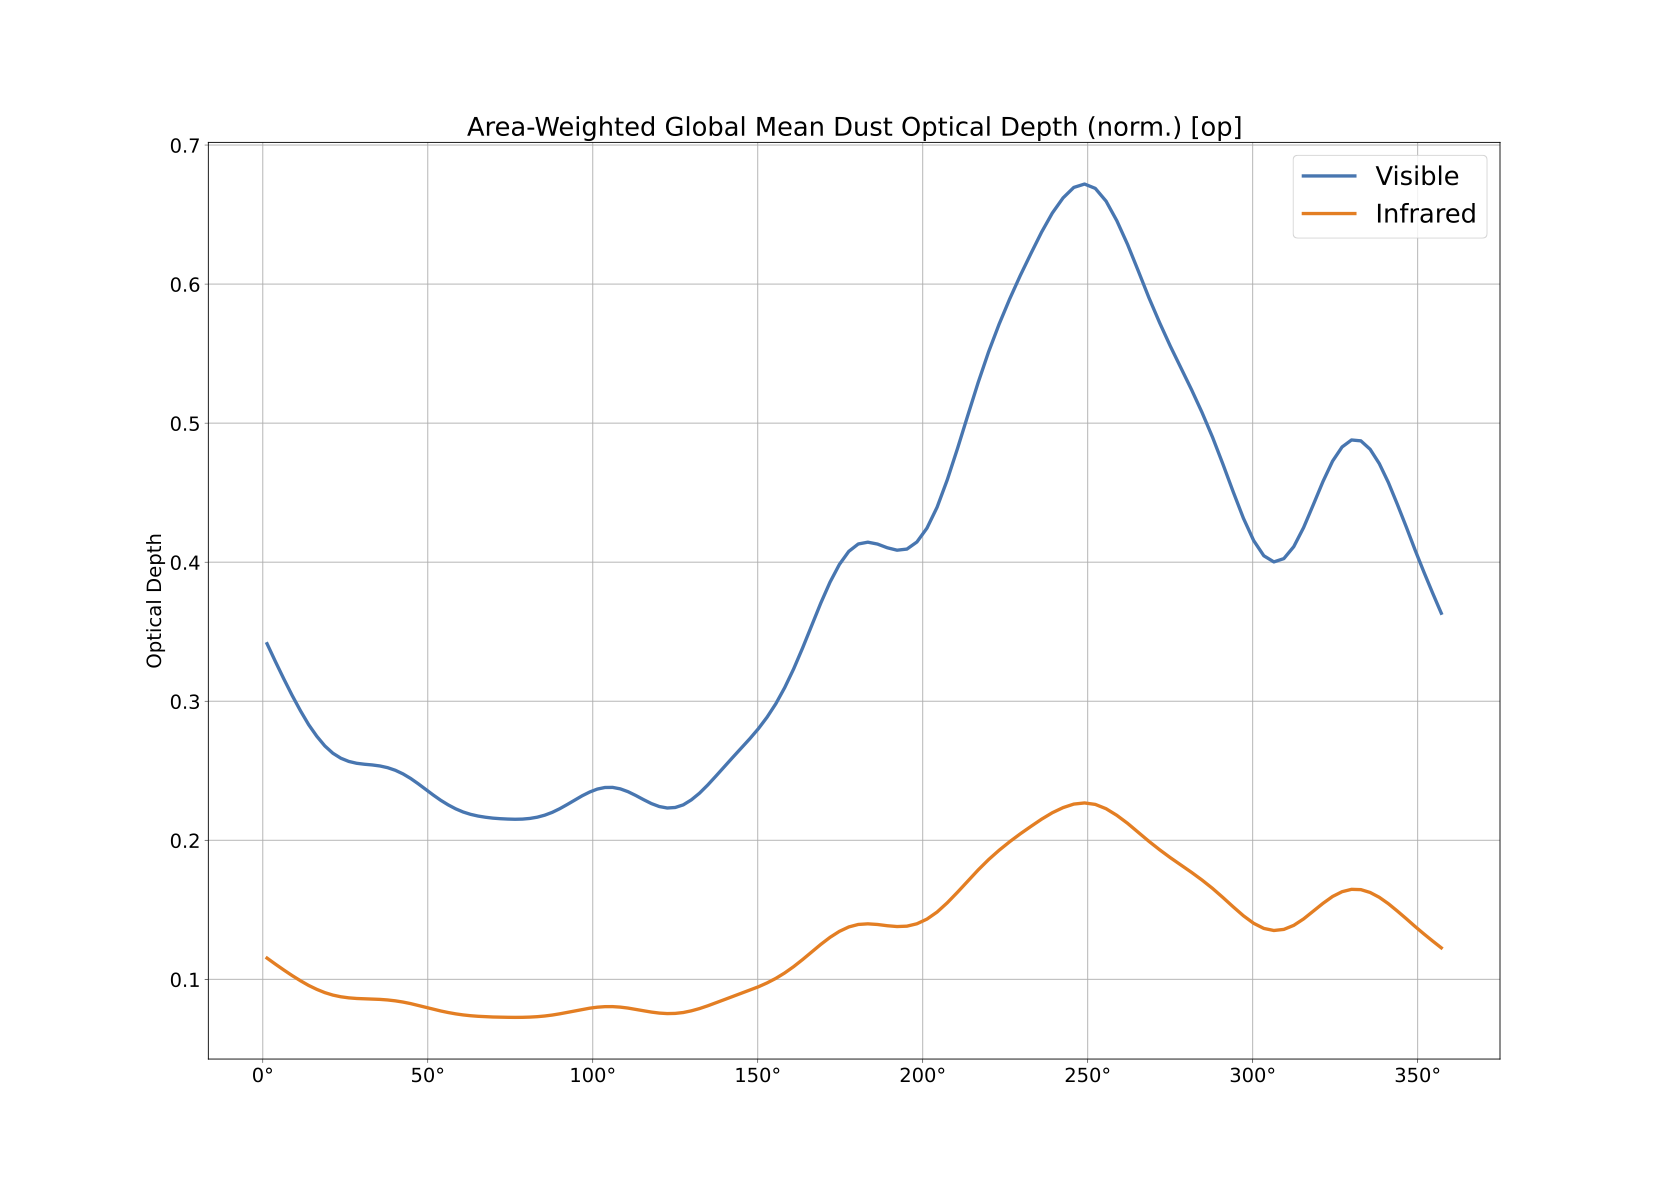Image resolution: width=1666 pixels, height=1190 pixels.
Task: Click the orange line sample in the legend
Action: [1329, 214]
